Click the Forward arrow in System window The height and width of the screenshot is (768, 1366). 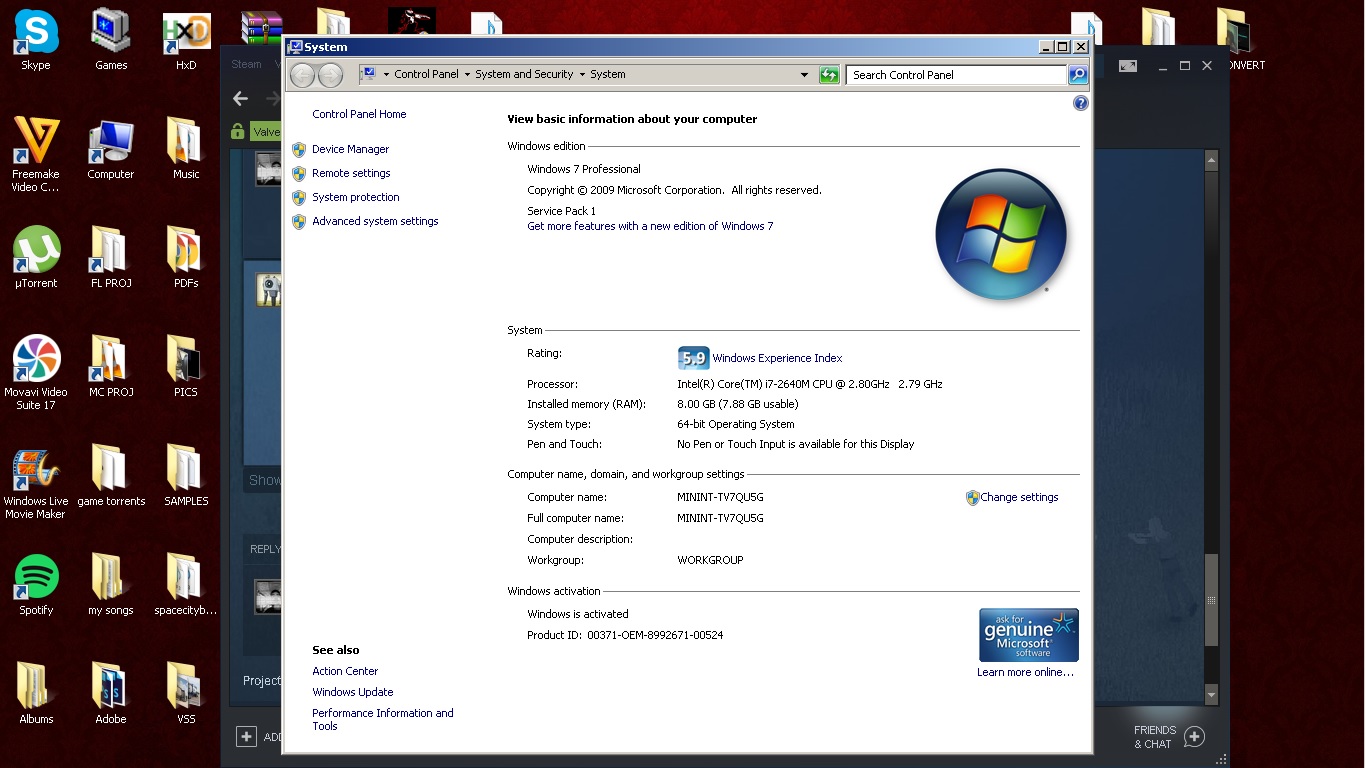pyautogui.click(x=330, y=75)
